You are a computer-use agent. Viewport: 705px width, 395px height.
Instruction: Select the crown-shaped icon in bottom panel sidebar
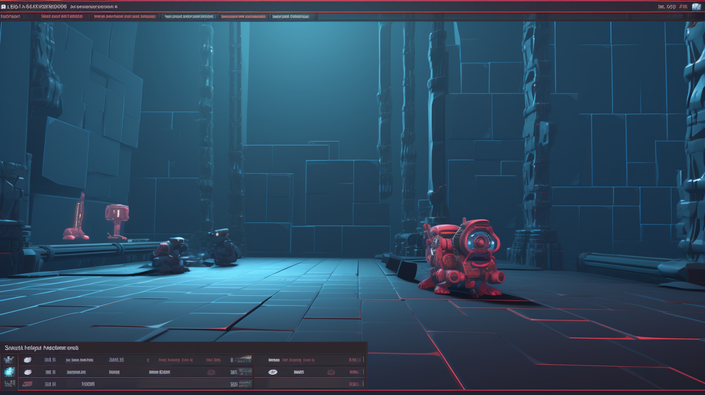click(9, 359)
